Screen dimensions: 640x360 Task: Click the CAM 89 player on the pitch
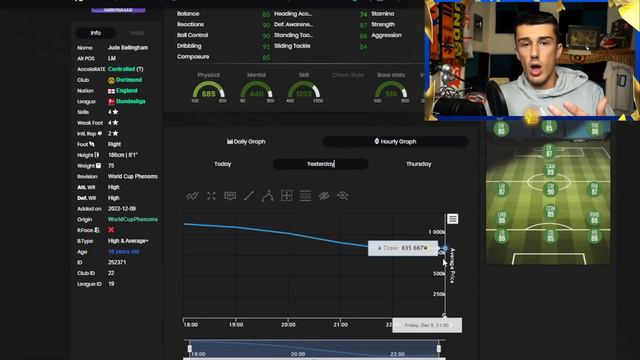tap(550, 169)
